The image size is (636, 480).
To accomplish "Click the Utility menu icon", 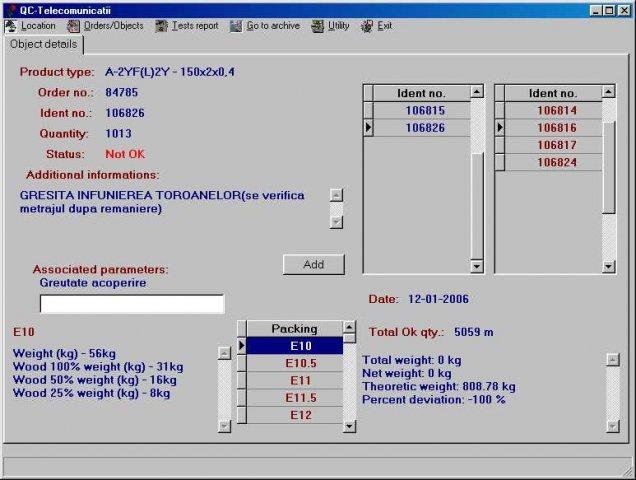I will point(318,26).
